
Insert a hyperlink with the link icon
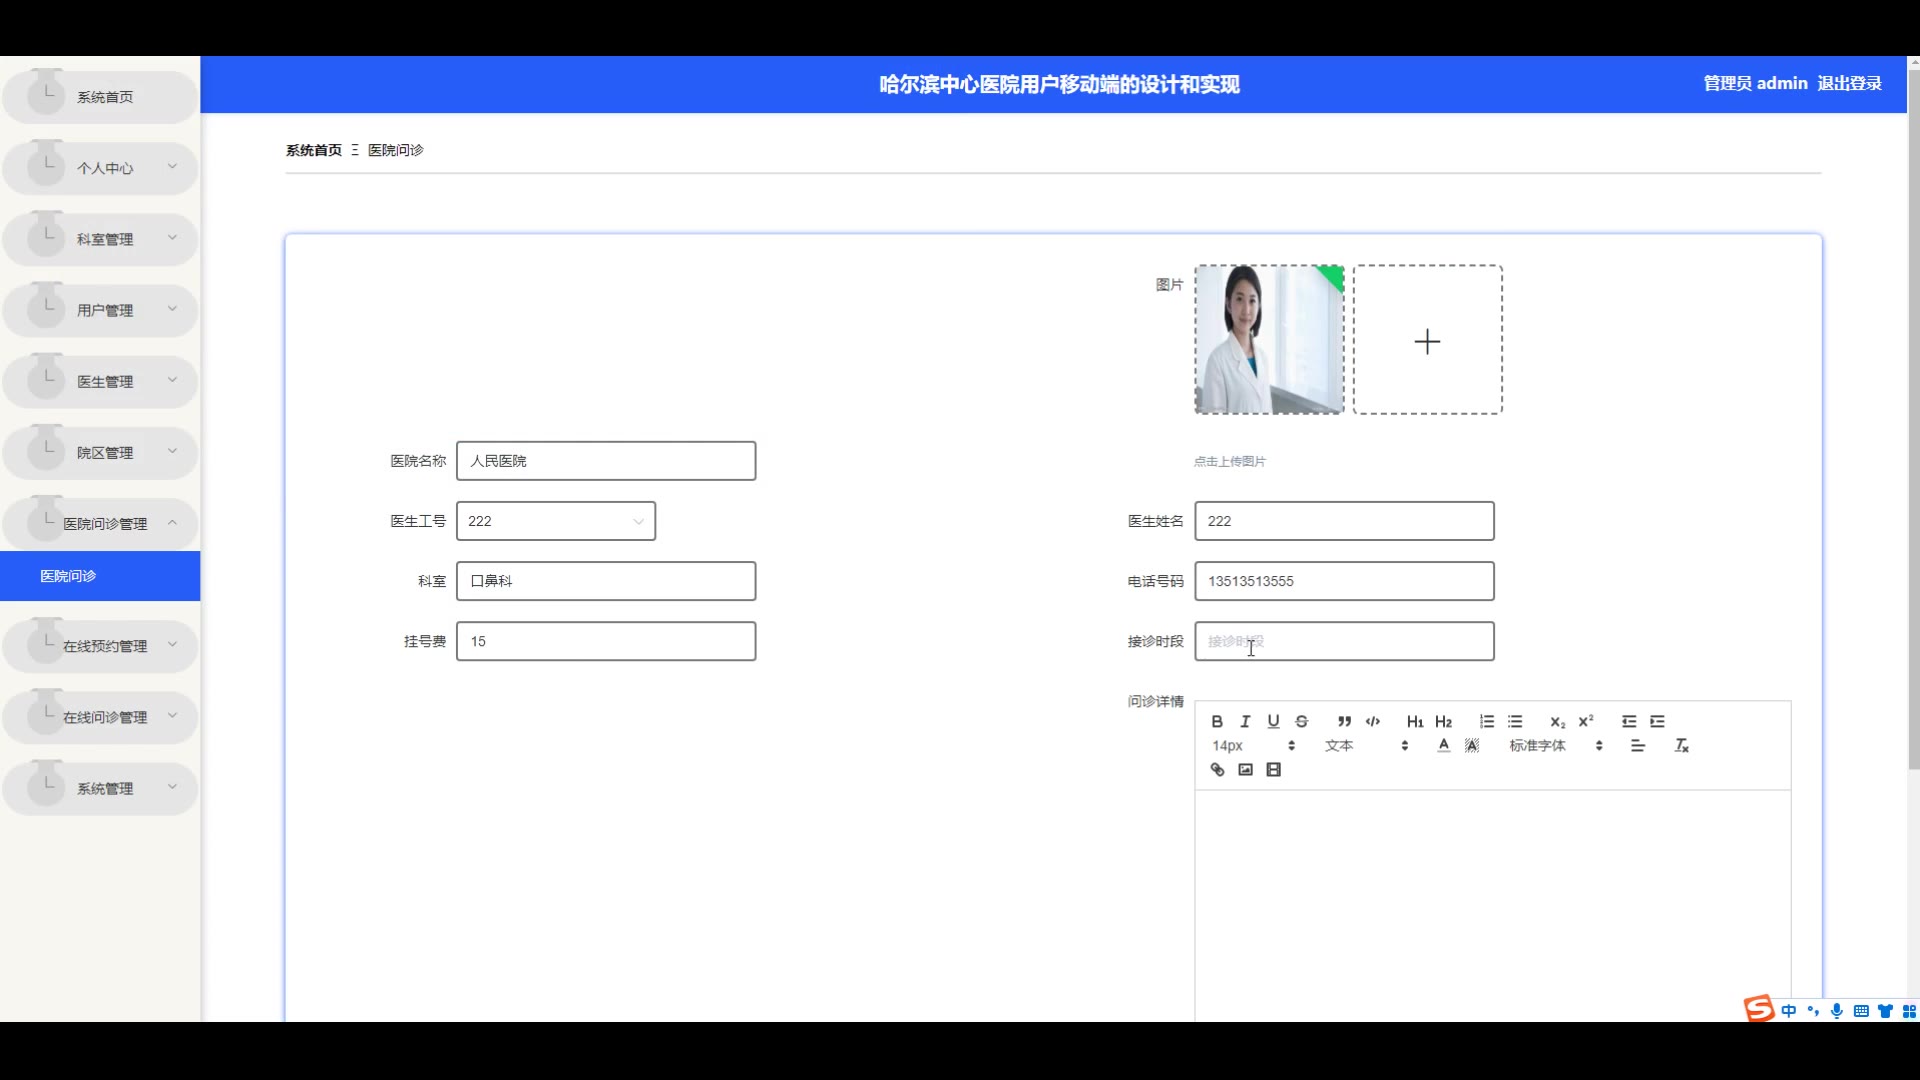(1217, 769)
